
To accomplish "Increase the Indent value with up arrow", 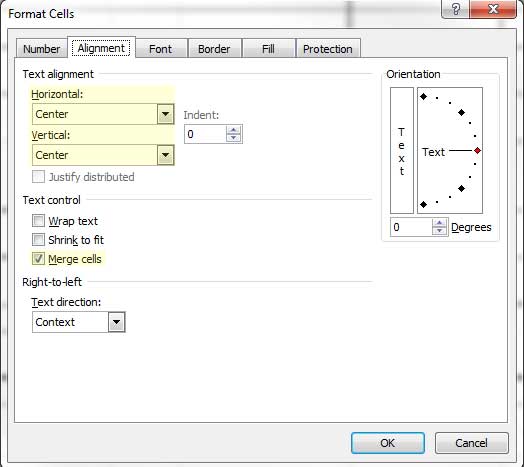I will click(234, 130).
